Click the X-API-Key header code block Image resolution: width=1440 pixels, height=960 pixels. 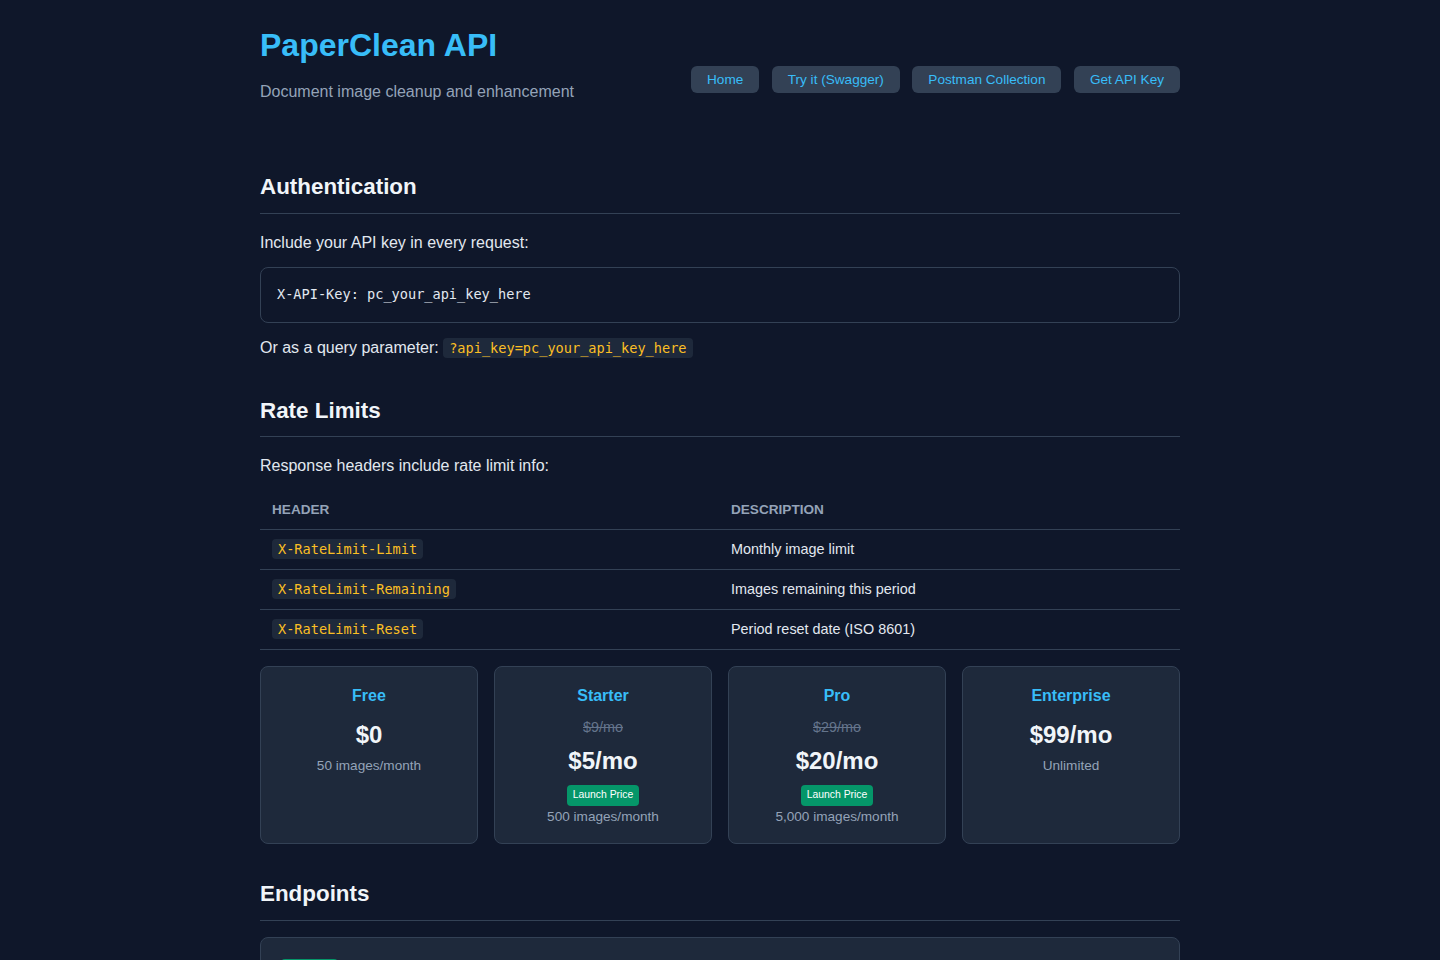click(720, 295)
